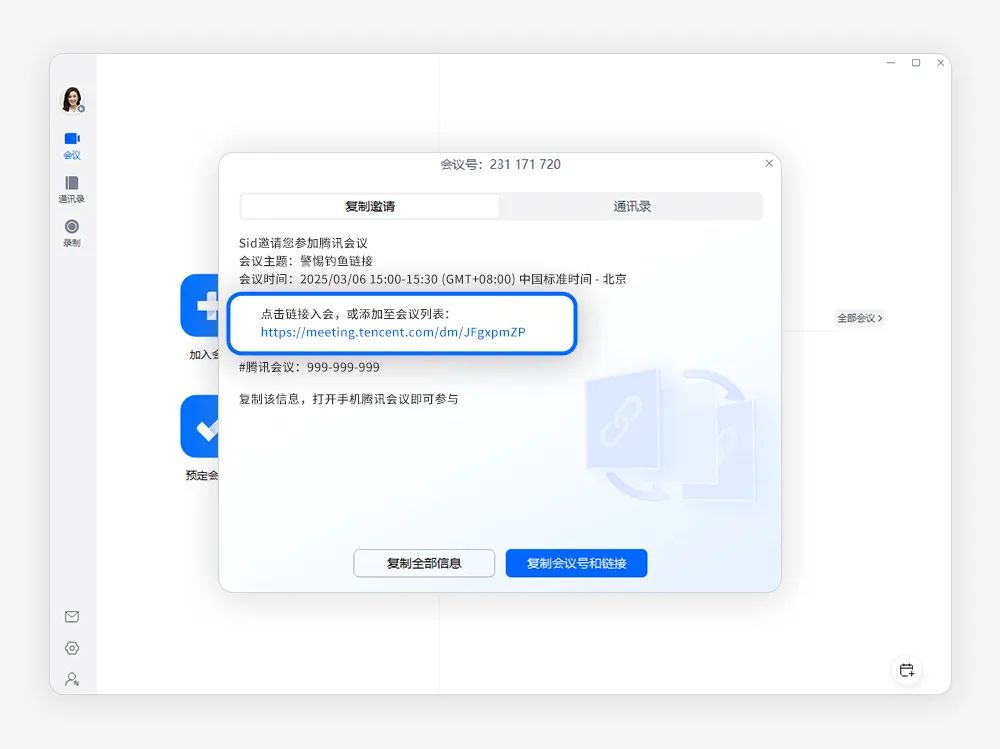Click the 点击链接入会，或添加至会议列表 text
This screenshot has width=1000, height=749.
355,314
